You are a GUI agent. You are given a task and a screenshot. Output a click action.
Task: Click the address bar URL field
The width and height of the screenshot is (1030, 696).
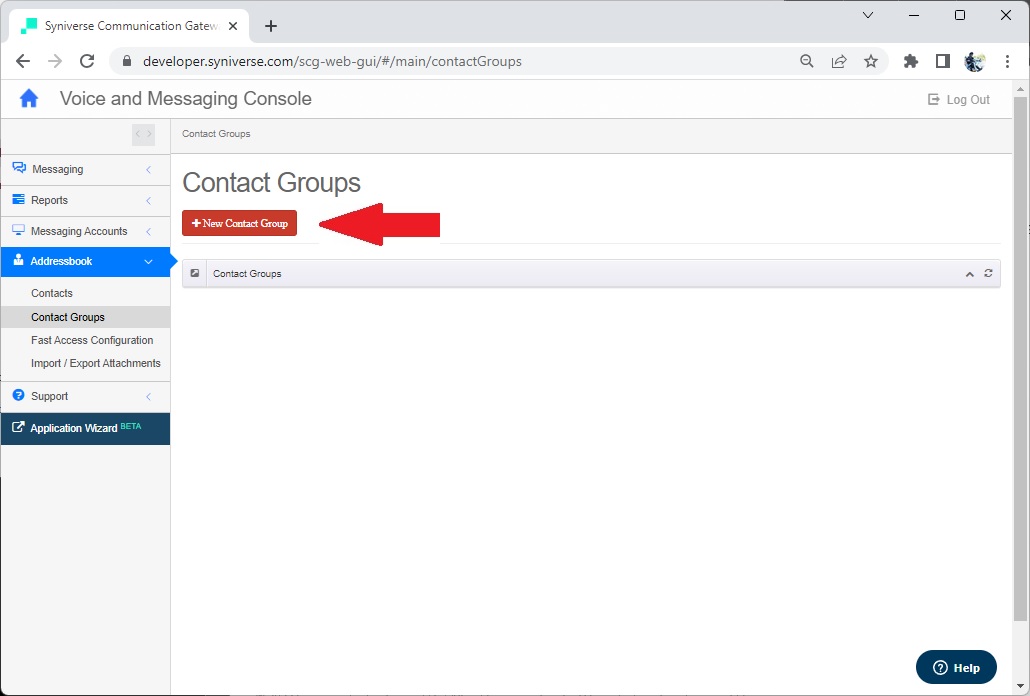click(332, 61)
